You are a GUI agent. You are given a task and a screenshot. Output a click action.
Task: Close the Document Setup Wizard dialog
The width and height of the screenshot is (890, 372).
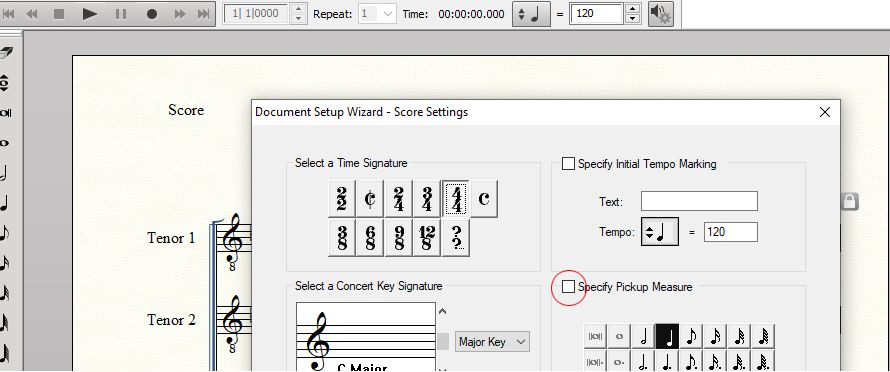(825, 112)
